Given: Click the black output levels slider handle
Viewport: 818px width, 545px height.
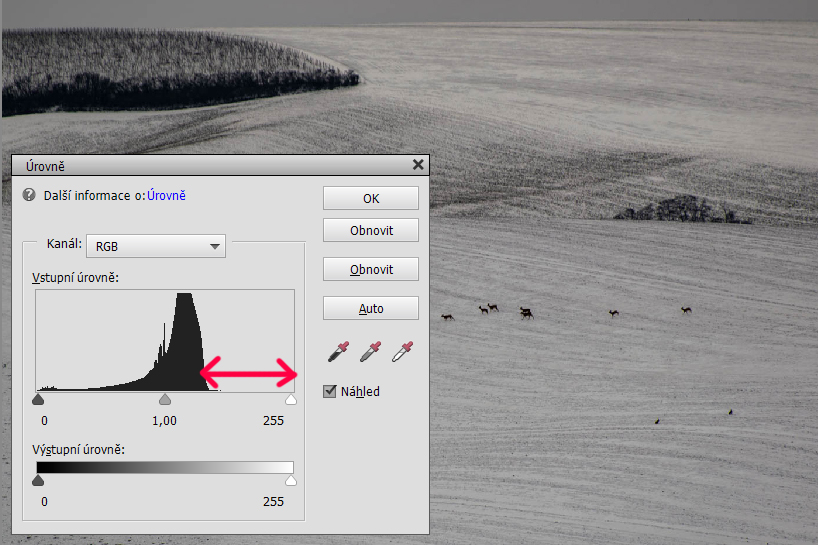Looking at the screenshot, I should point(38,481).
